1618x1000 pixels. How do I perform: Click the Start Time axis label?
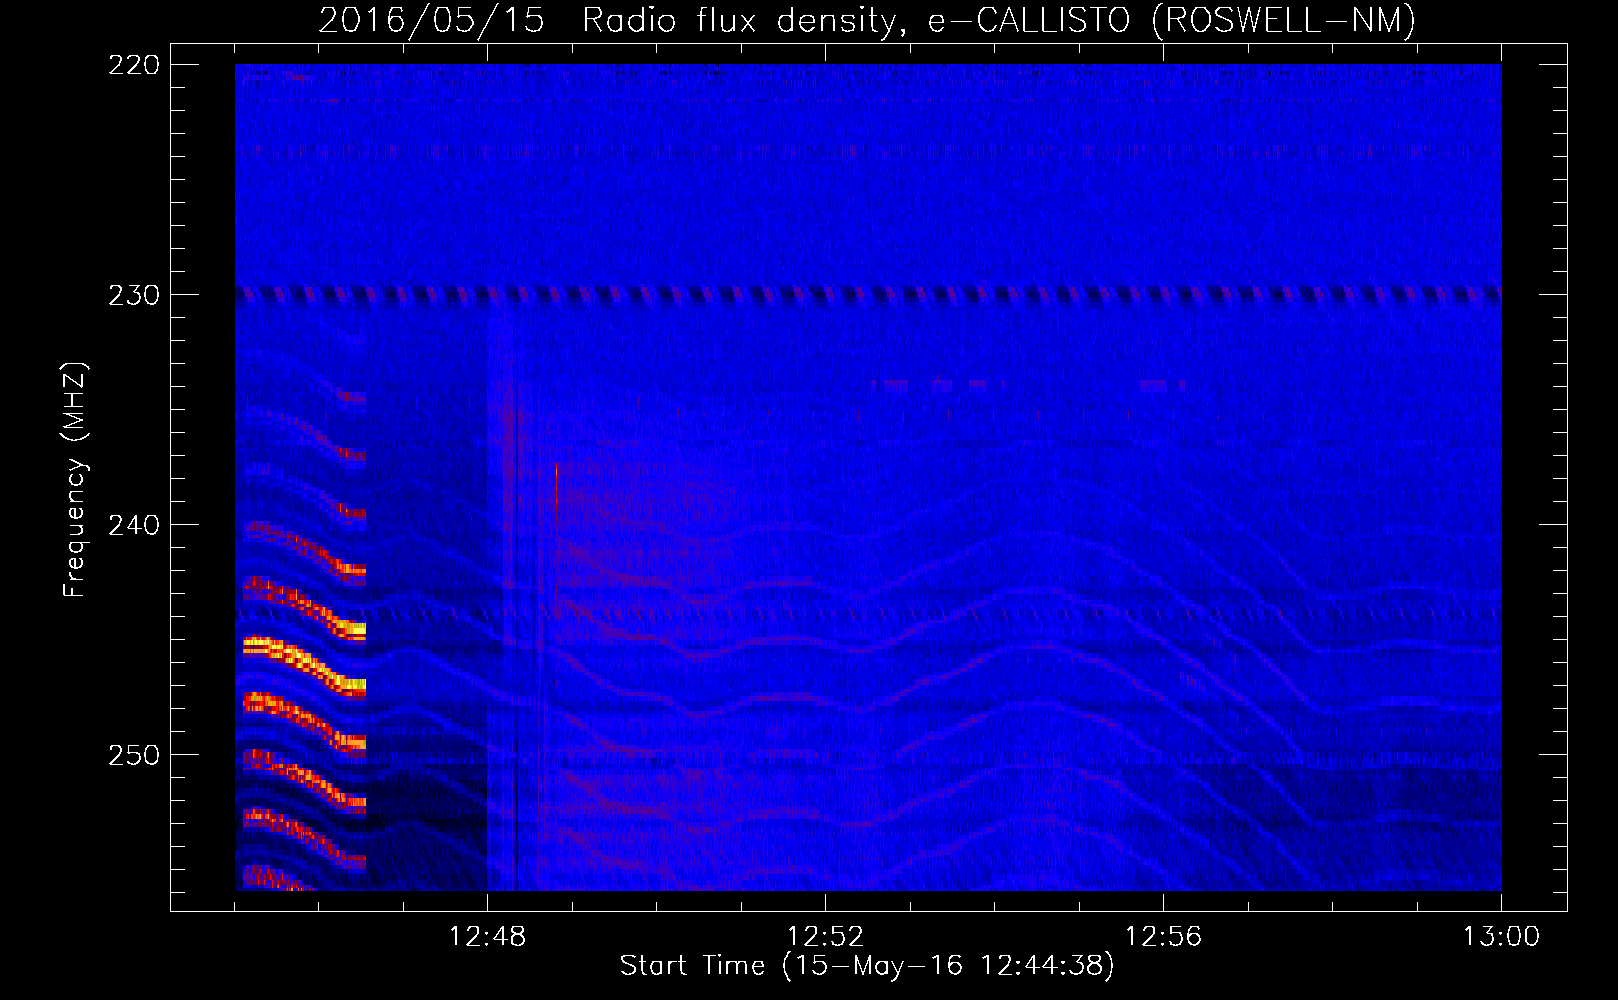pos(866,966)
